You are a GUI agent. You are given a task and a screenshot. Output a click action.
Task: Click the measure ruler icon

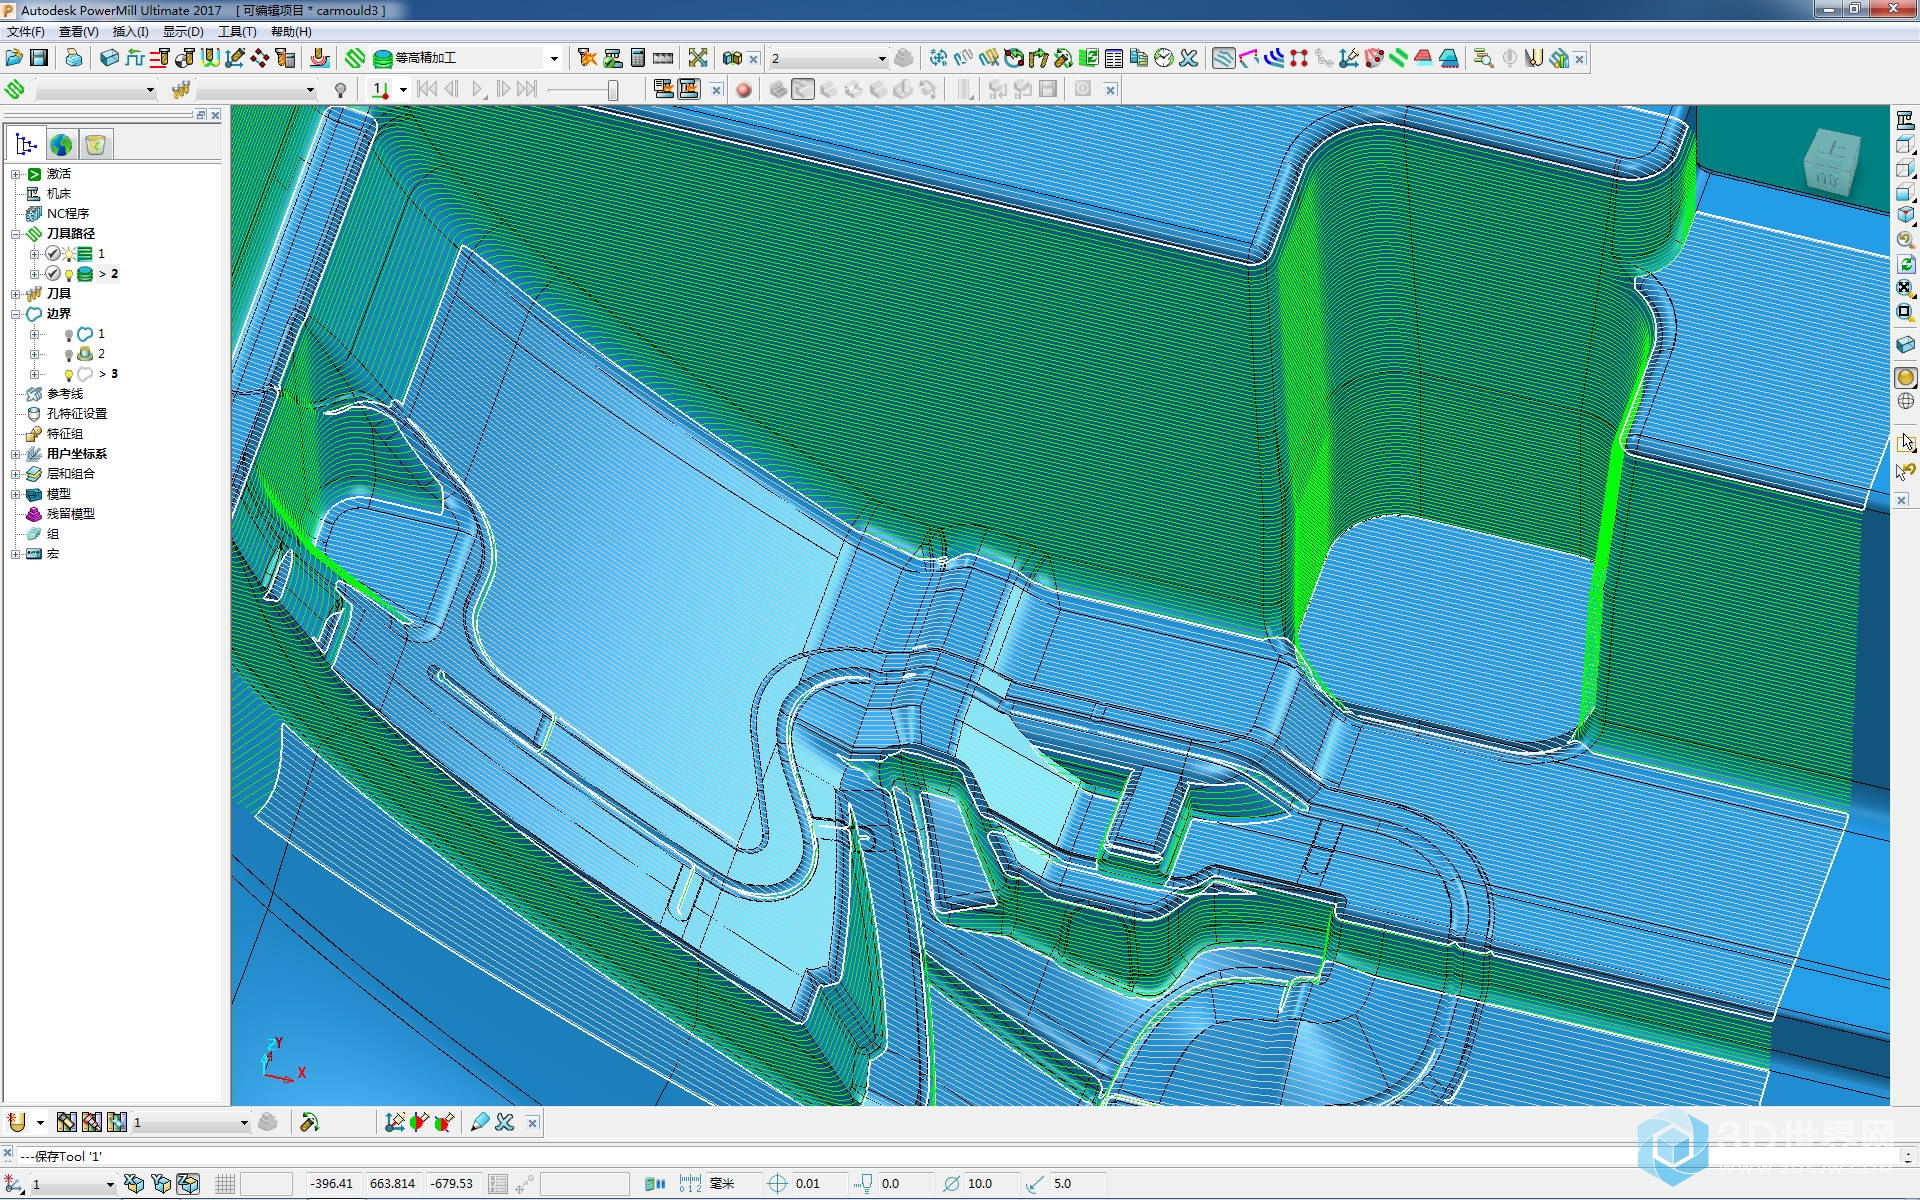[663, 58]
